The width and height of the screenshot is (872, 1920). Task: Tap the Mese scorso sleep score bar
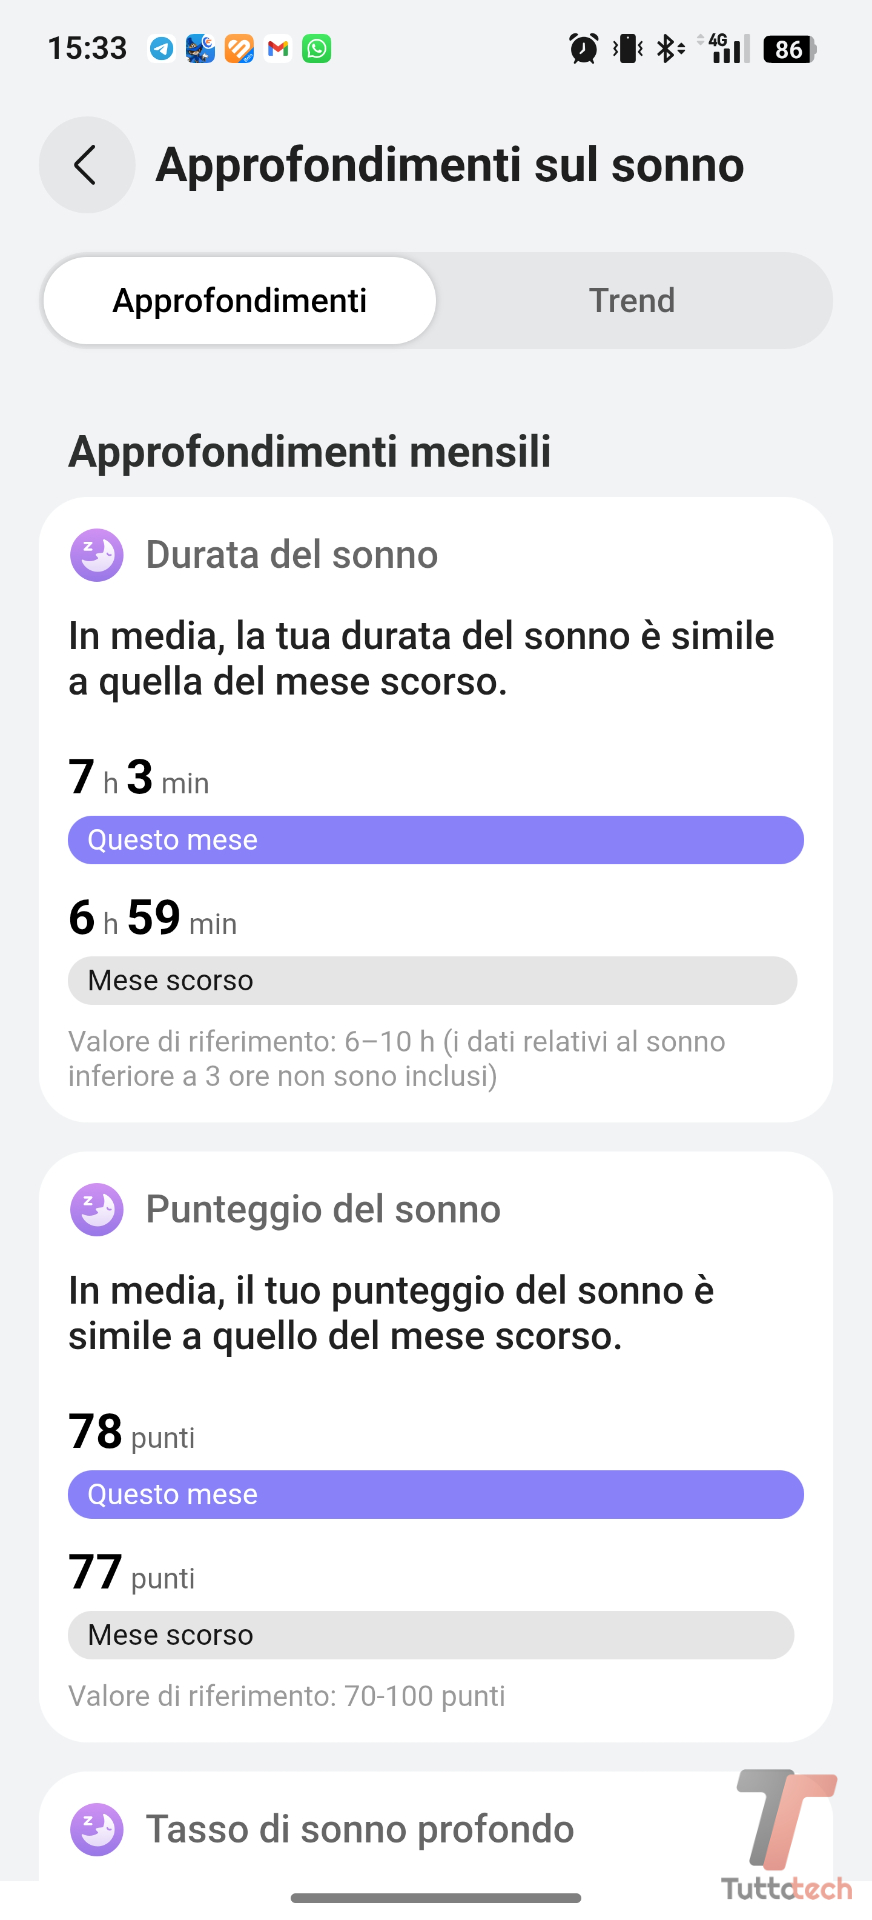click(x=431, y=1635)
